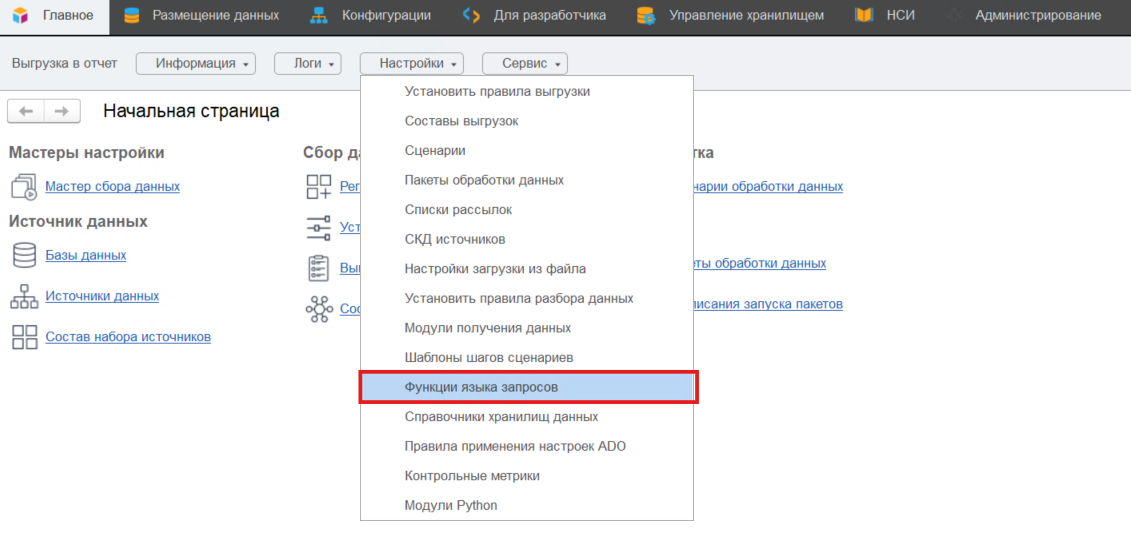This screenshot has width=1131, height=538.
Task: Open the Мастер сбора данных link
Action: [112, 186]
